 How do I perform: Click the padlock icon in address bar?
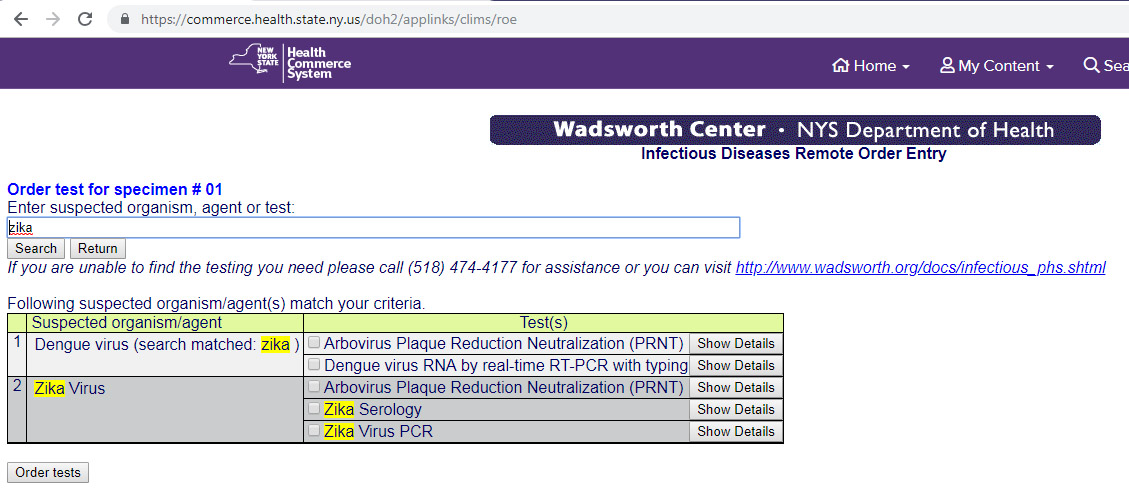(x=125, y=19)
